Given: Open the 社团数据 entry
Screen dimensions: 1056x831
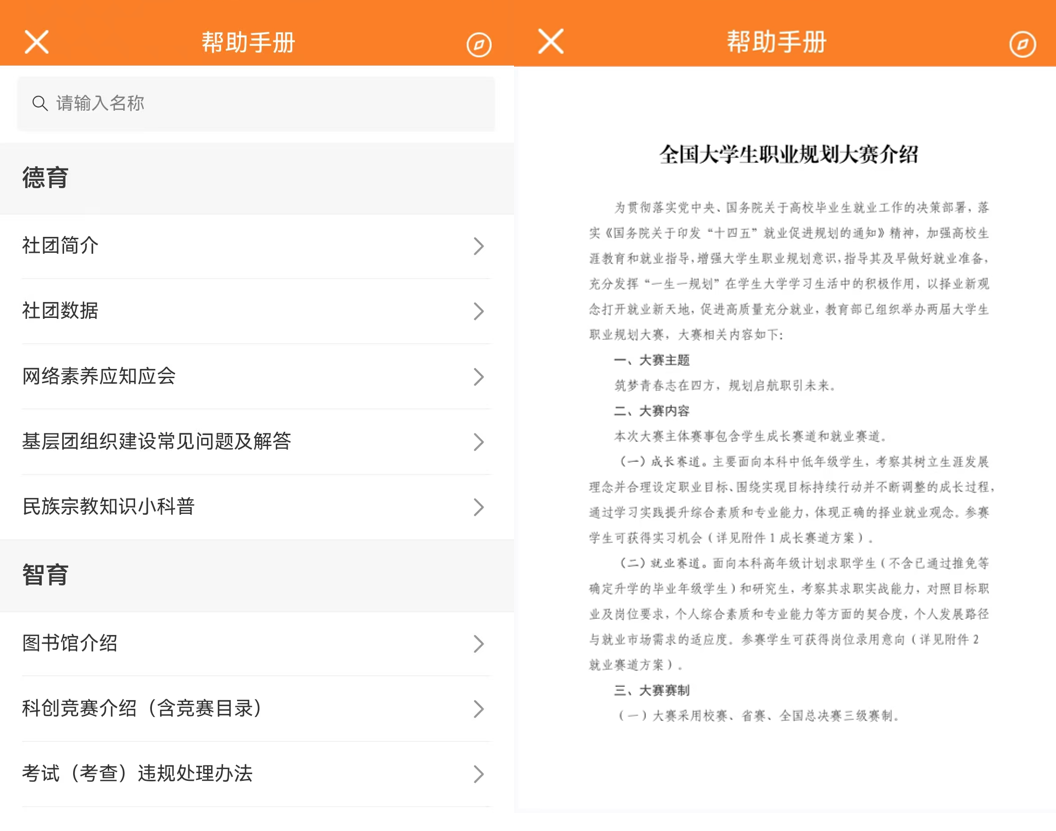Looking at the screenshot, I should (61, 311).
